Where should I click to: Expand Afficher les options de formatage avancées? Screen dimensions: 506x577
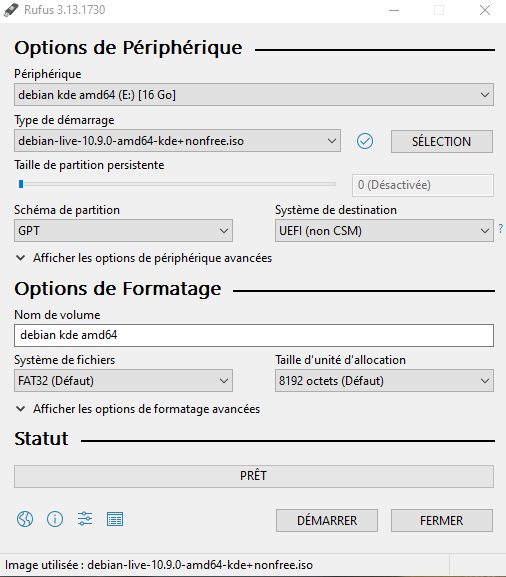pos(138,409)
